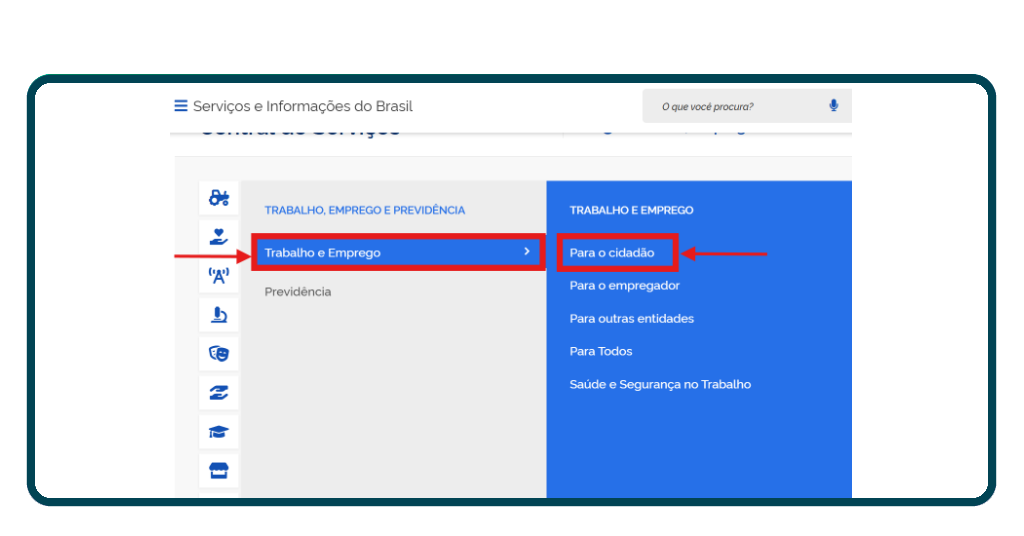Select the hand-with-heart social assistance icon
The image size is (1024, 536).
coord(218,237)
